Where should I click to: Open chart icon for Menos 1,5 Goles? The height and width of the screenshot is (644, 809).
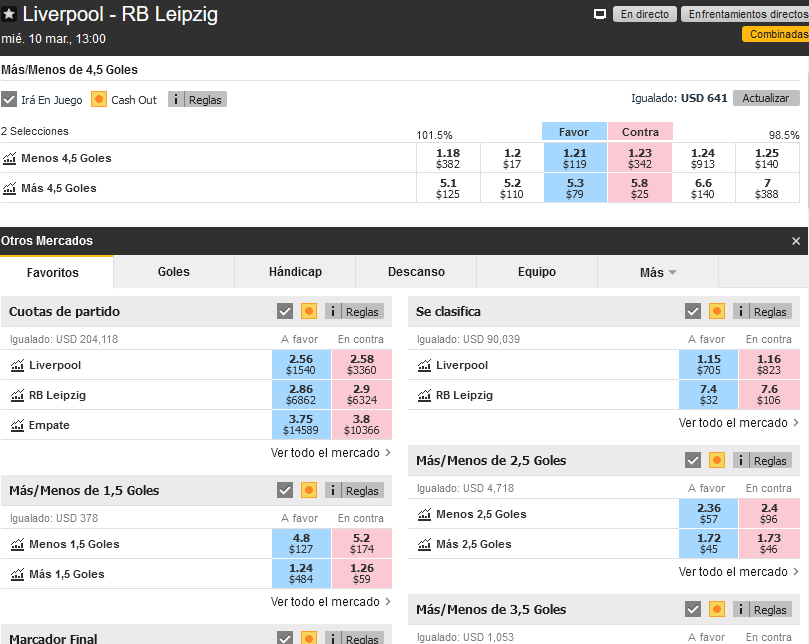click(x=18, y=544)
